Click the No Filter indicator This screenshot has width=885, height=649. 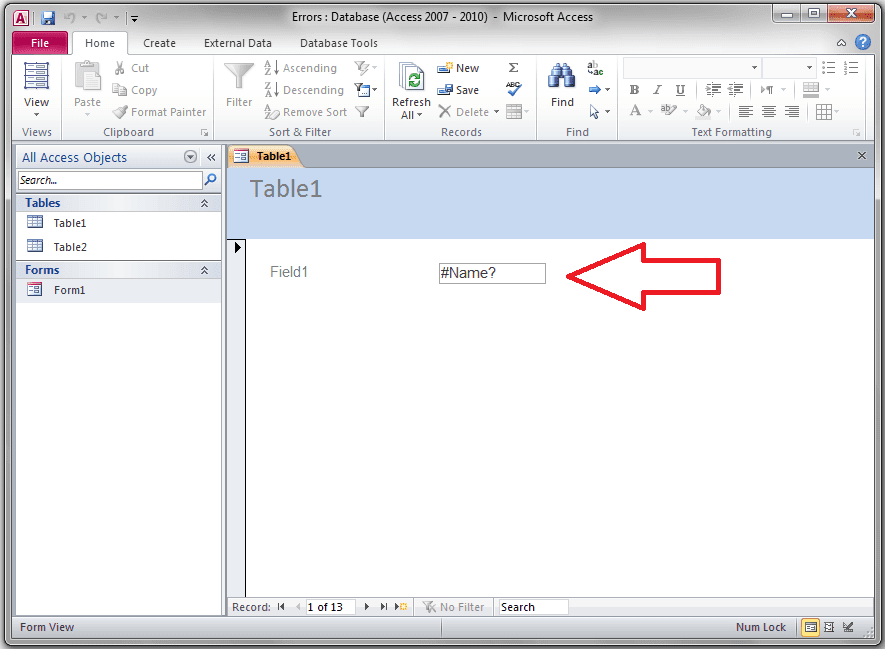coord(454,607)
